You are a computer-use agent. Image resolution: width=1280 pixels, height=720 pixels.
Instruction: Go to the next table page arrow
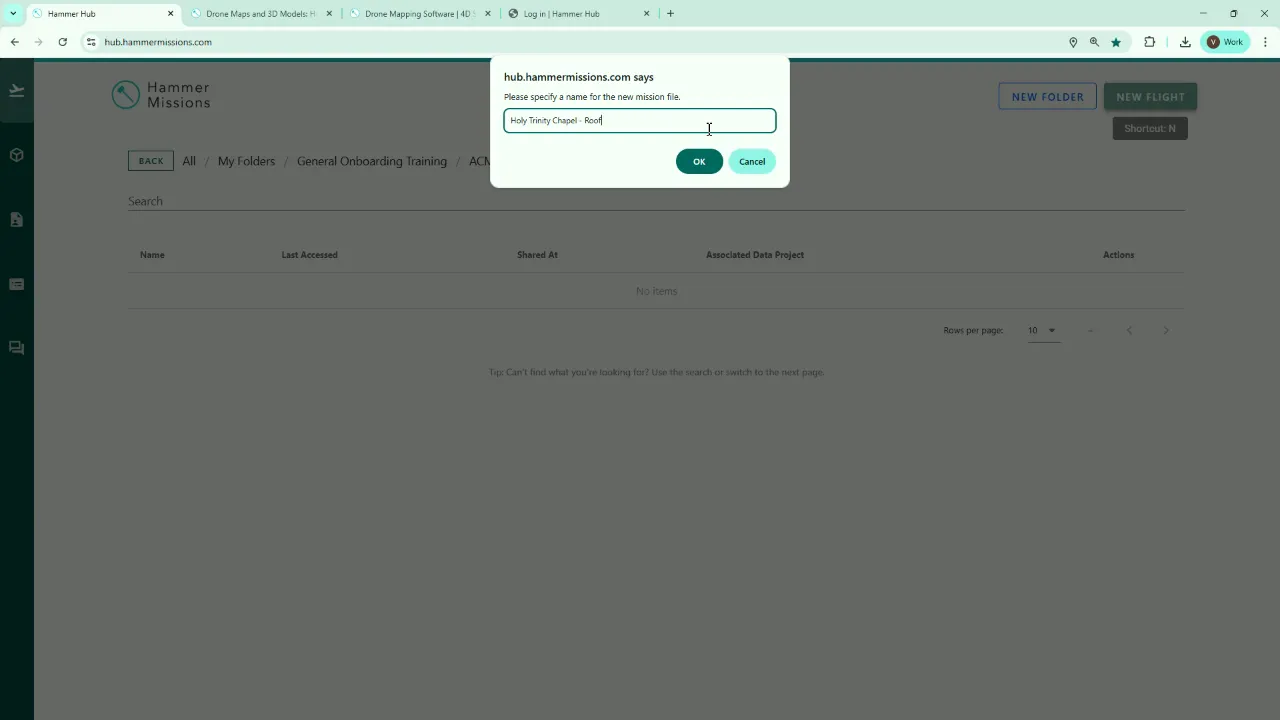1166,331
